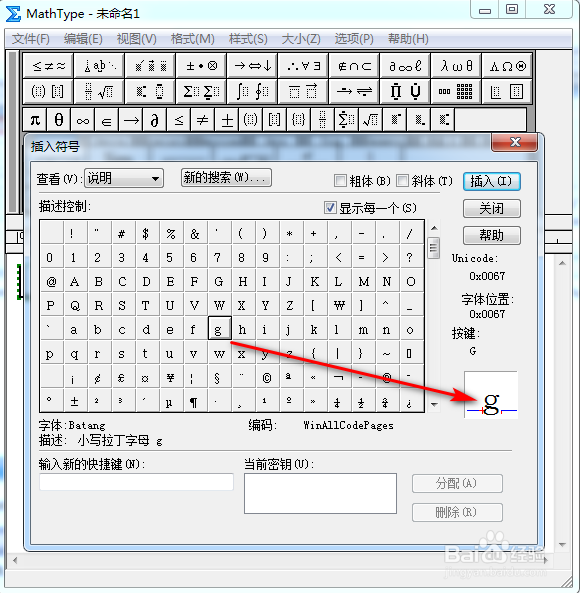Toggle the 斜体(T) italic checkbox

click(x=402, y=181)
